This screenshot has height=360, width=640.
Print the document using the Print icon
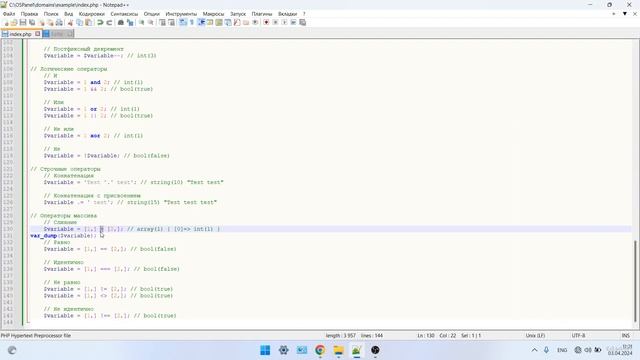click(59, 22)
